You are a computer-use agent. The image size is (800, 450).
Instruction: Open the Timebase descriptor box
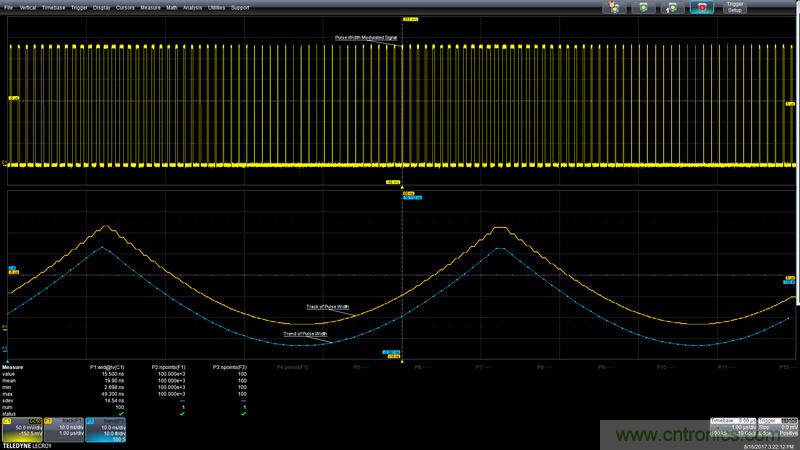(731, 428)
